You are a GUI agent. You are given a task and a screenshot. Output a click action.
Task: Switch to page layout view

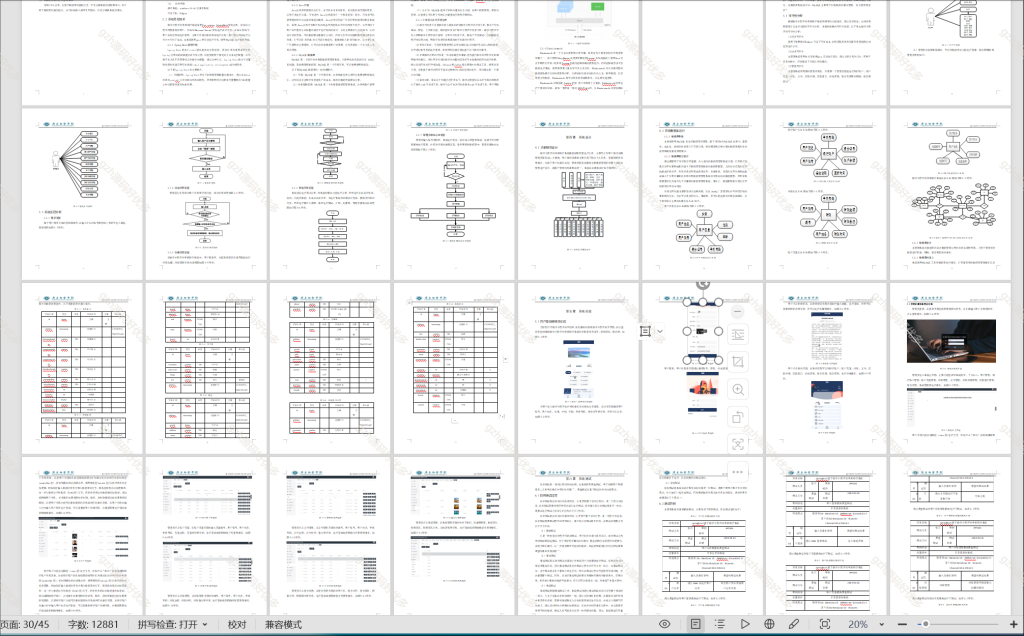(696, 624)
